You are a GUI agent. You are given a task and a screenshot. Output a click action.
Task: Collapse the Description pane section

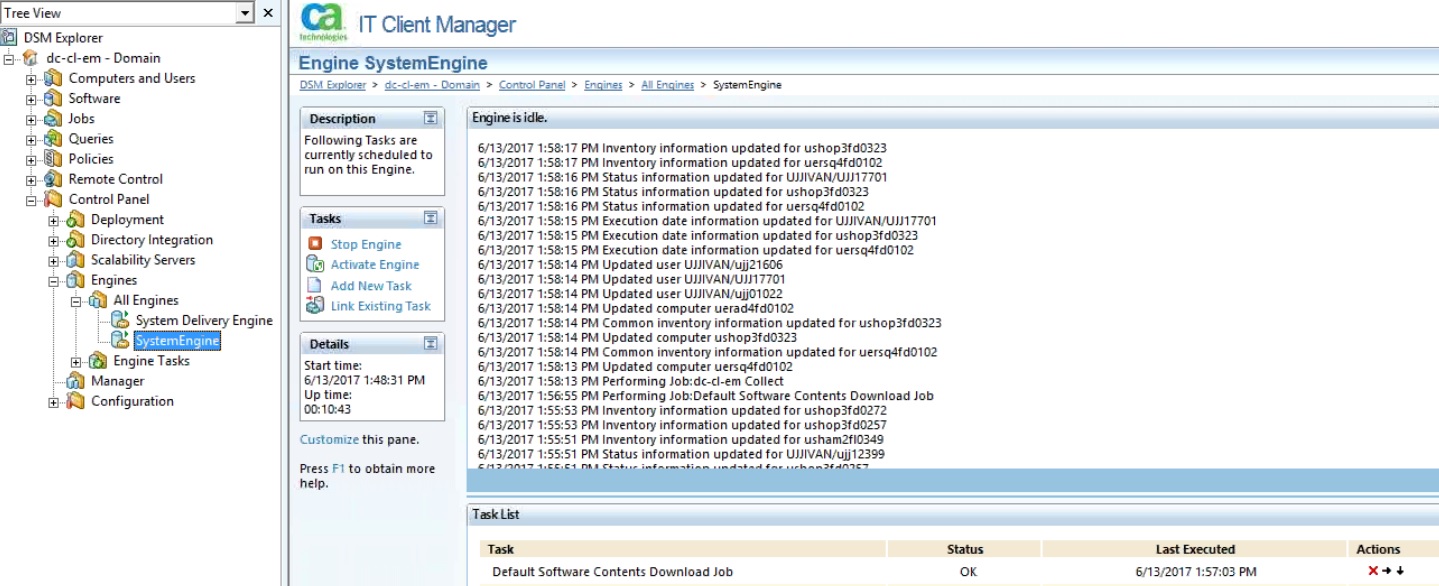point(430,118)
